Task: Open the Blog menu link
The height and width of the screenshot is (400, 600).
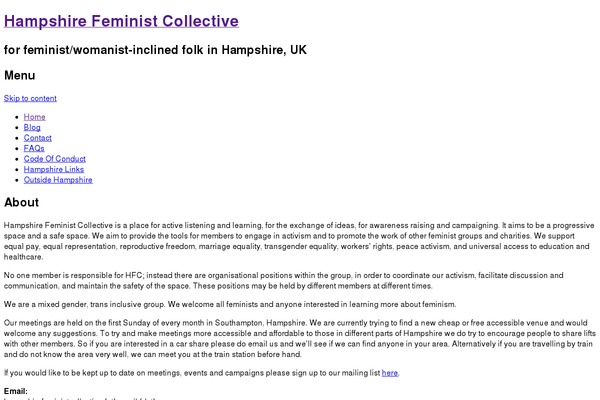Action: point(32,128)
